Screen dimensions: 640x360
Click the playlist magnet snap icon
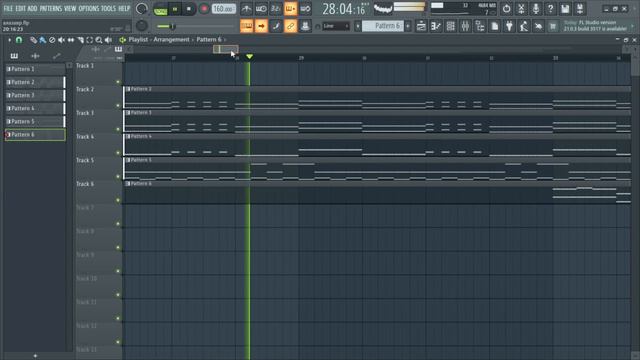click(19, 40)
